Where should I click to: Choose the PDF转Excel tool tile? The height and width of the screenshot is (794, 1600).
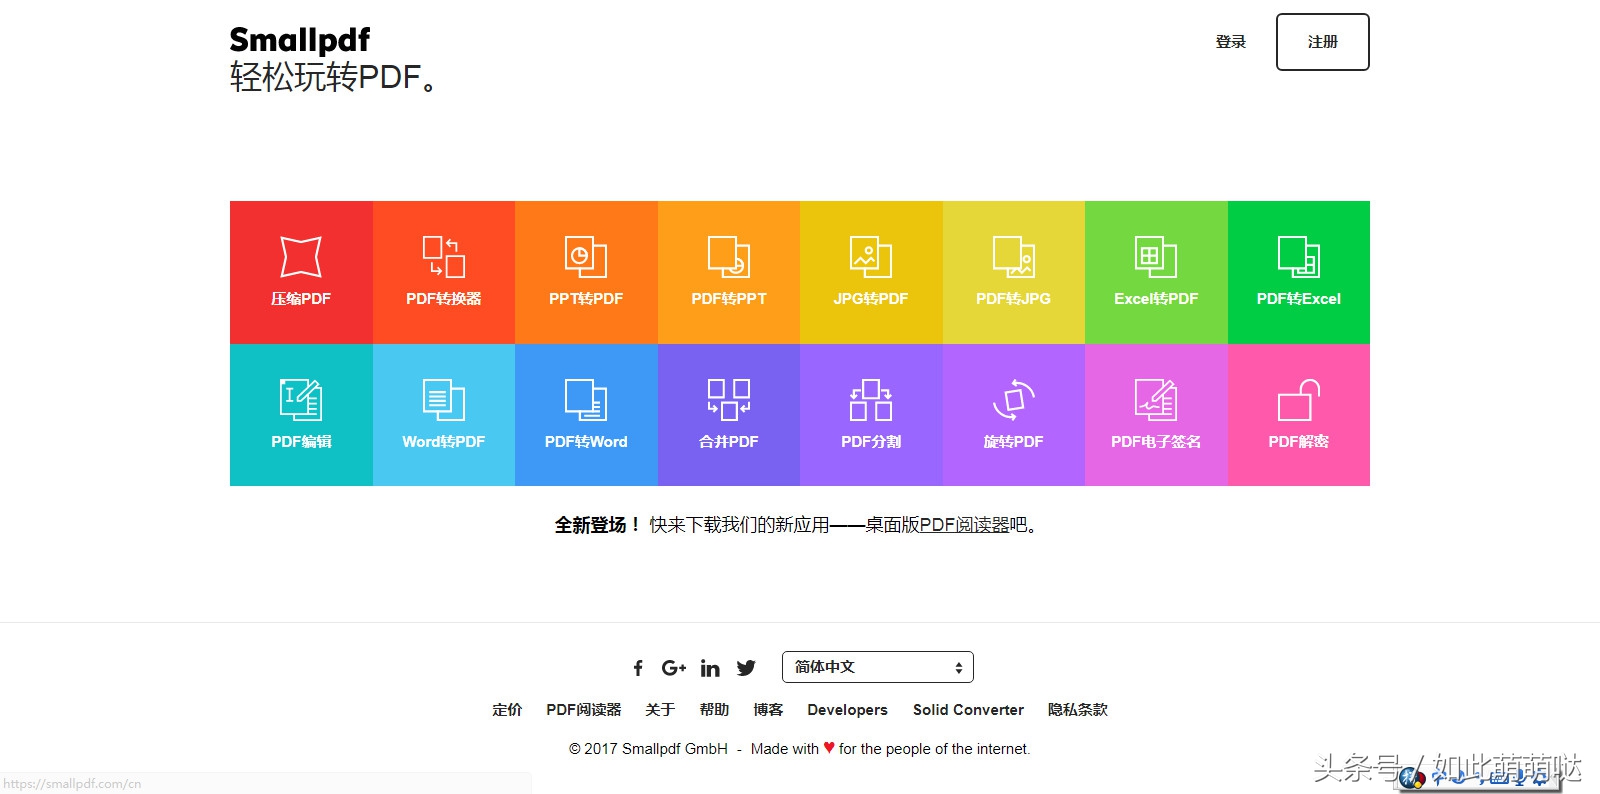click(1299, 272)
